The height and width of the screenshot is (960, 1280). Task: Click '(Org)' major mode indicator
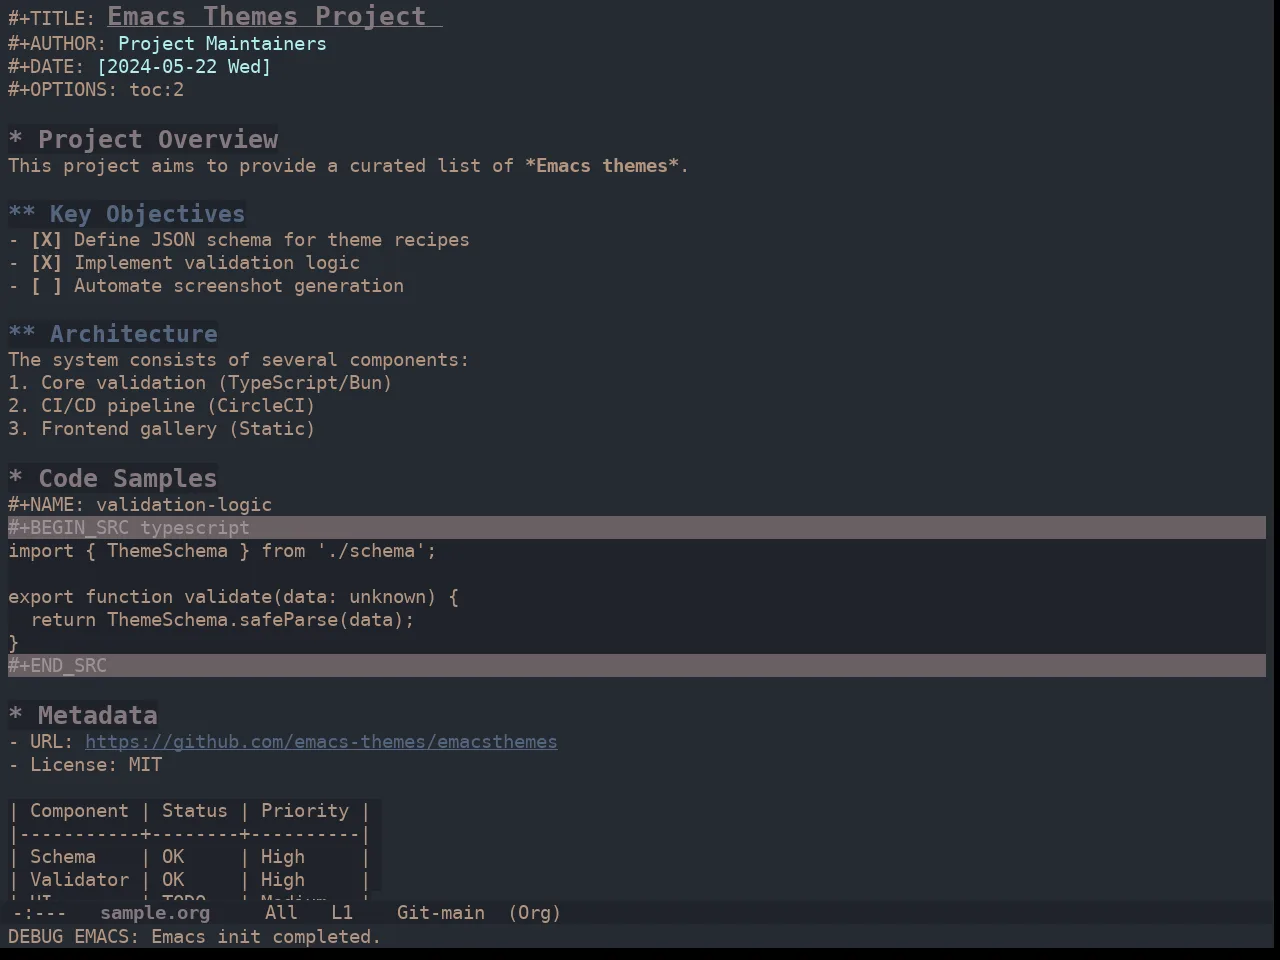[534, 913]
